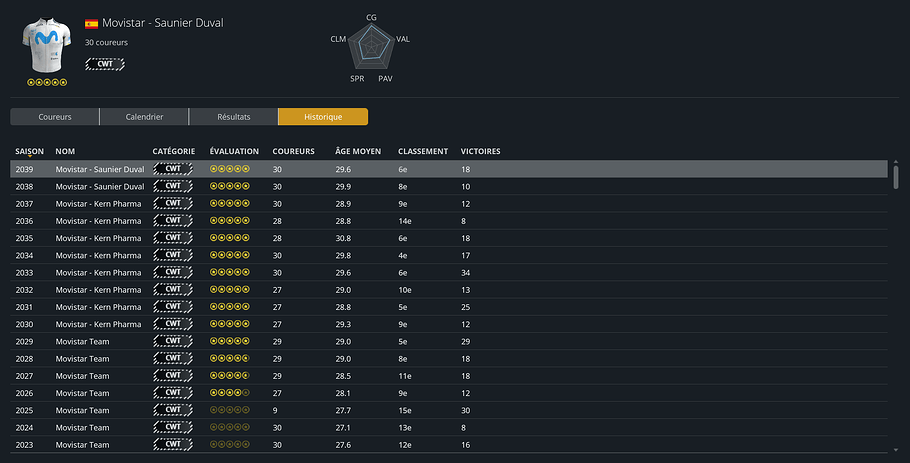Viewport: 910px width, 463px height.
Task: Click the CWT badge under team name
Action: [x=105, y=64]
